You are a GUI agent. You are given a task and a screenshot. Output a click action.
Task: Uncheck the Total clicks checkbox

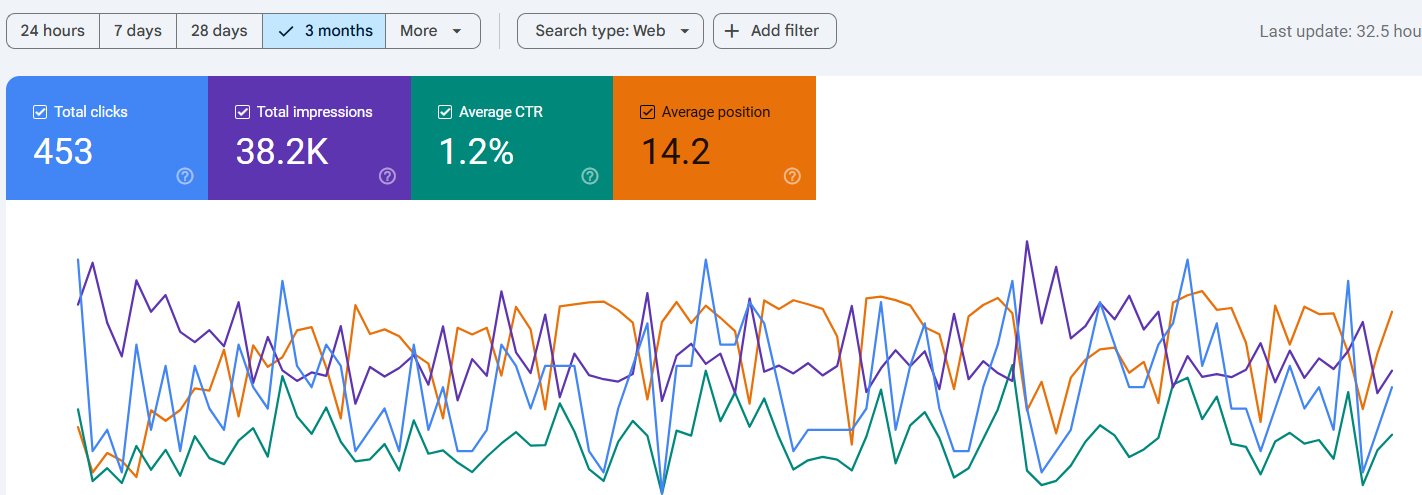click(40, 112)
